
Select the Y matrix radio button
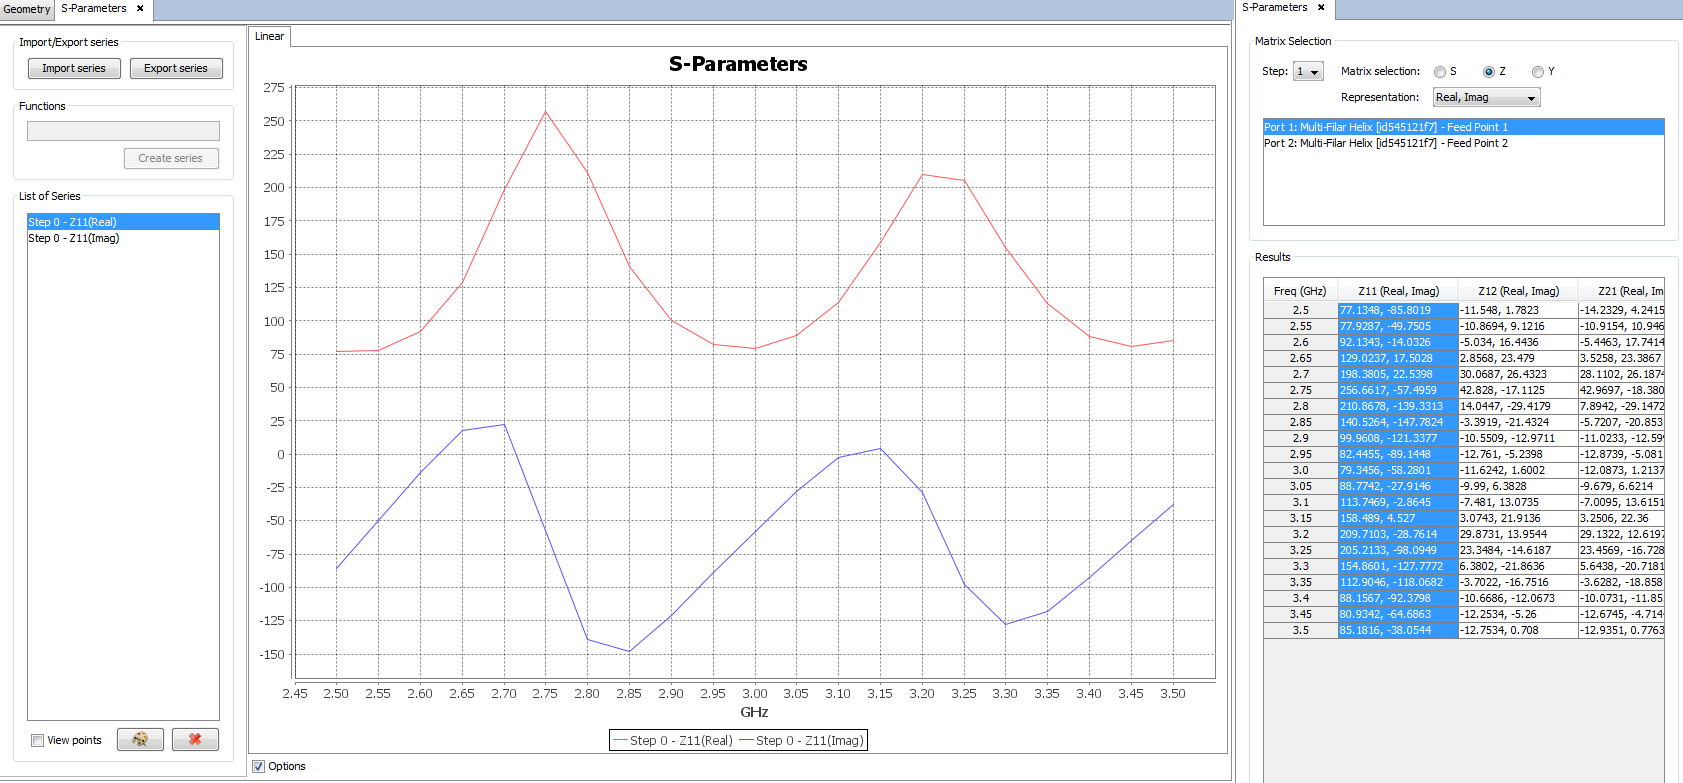1538,72
